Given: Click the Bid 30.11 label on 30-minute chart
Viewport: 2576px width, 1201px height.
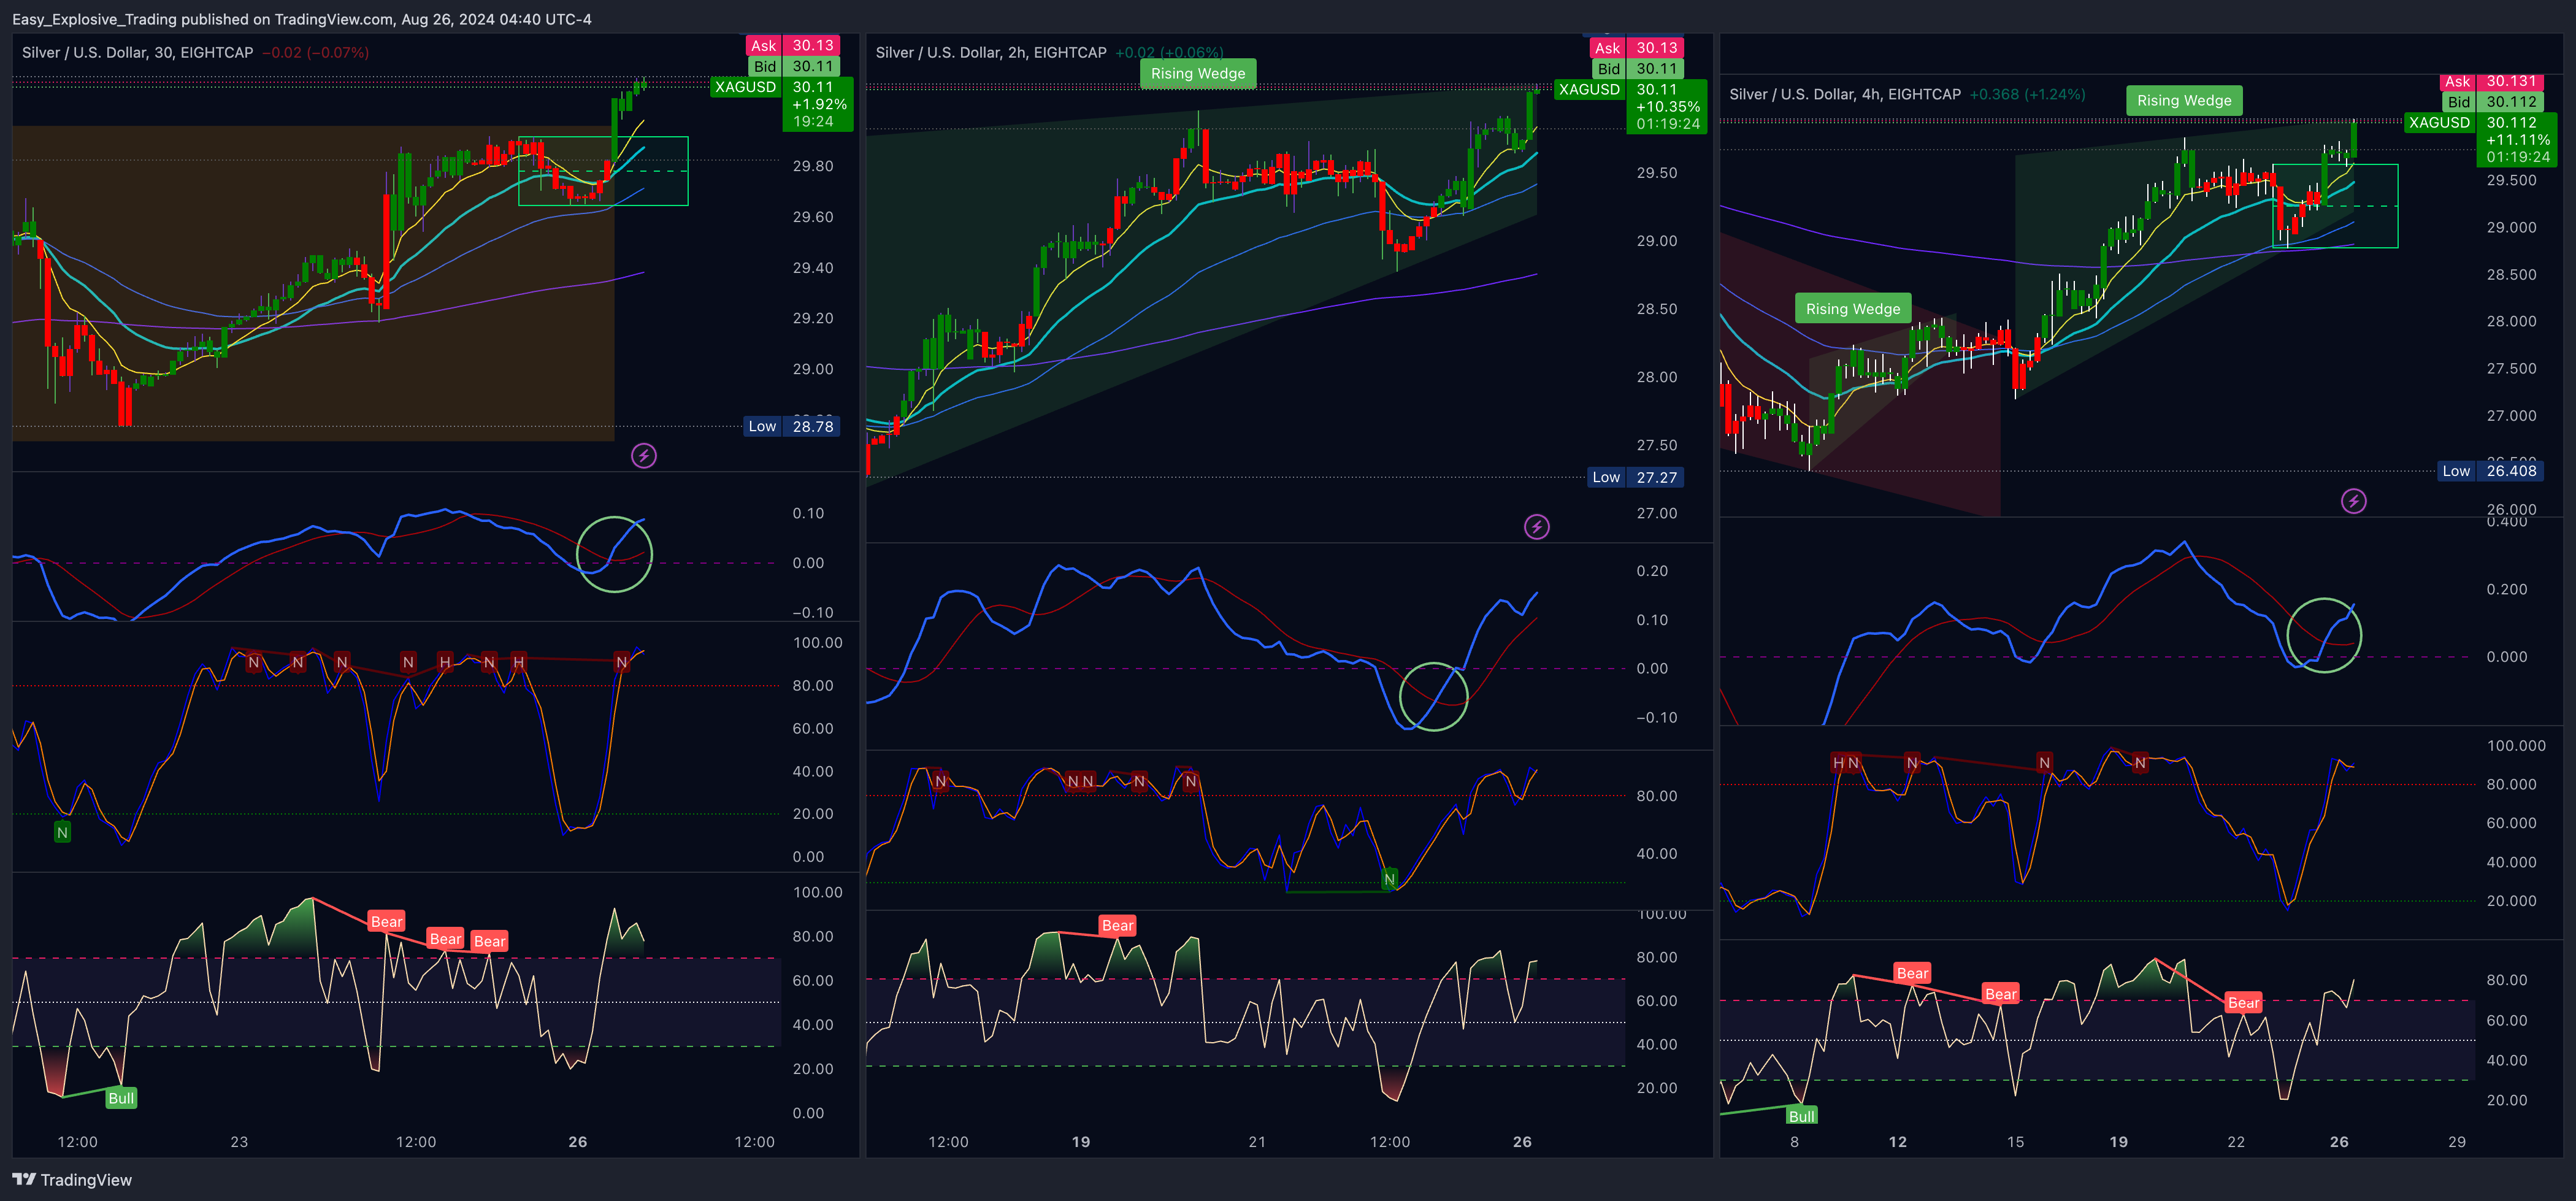Looking at the screenshot, I should [x=795, y=66].
